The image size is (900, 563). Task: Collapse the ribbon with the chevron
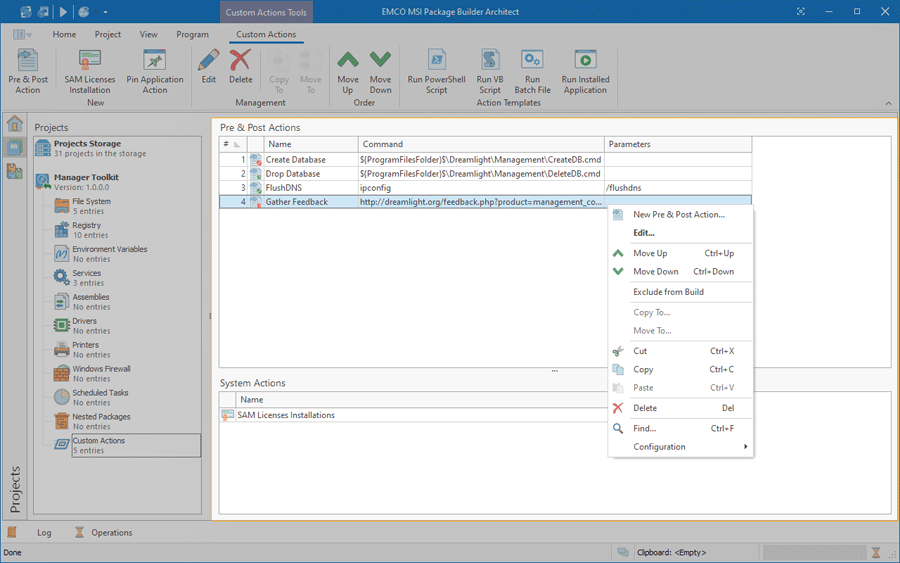(x=889, y=103)
